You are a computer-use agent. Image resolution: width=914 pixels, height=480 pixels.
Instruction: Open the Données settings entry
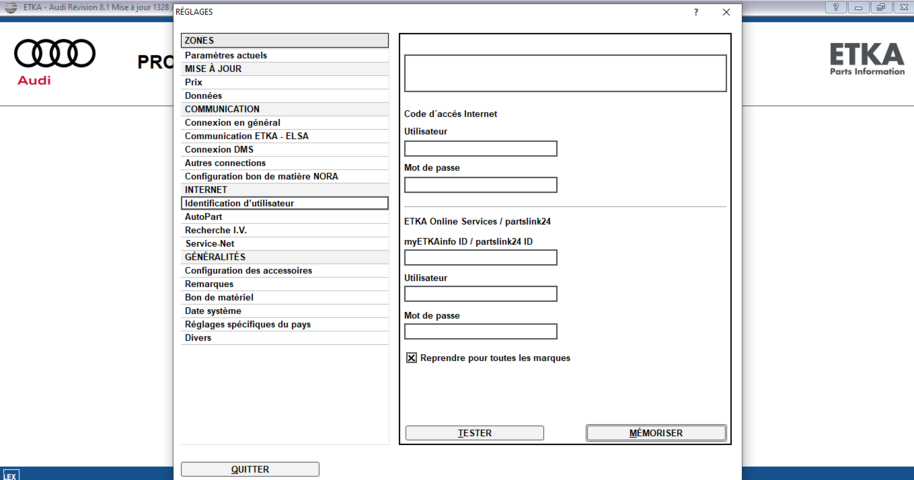284,96
